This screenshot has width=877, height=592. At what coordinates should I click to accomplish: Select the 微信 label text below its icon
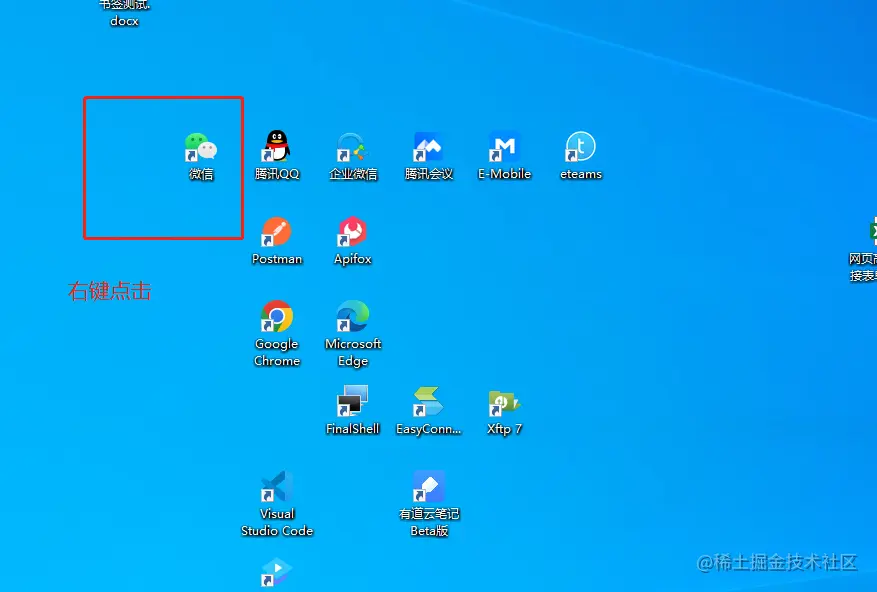[203, 173]
